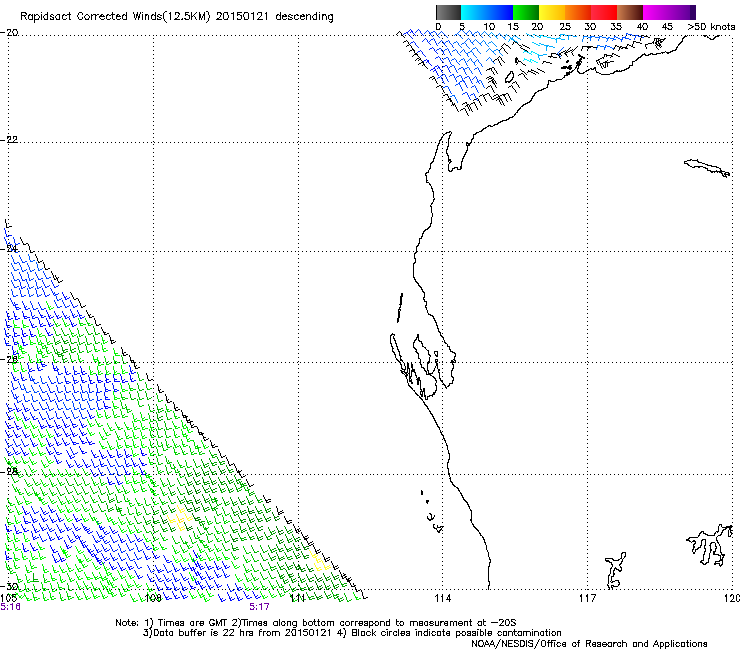Click the purple time stamp '5:17'
Viewport: 740px width, 650px height.
tap(260, 607)
